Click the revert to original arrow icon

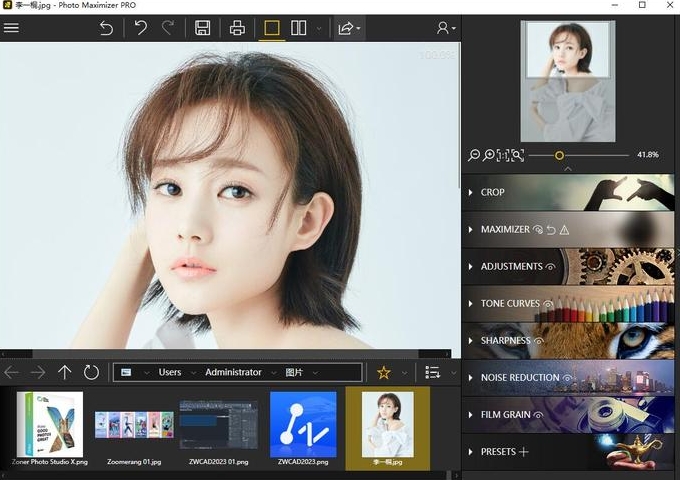(x=106, y=28)
